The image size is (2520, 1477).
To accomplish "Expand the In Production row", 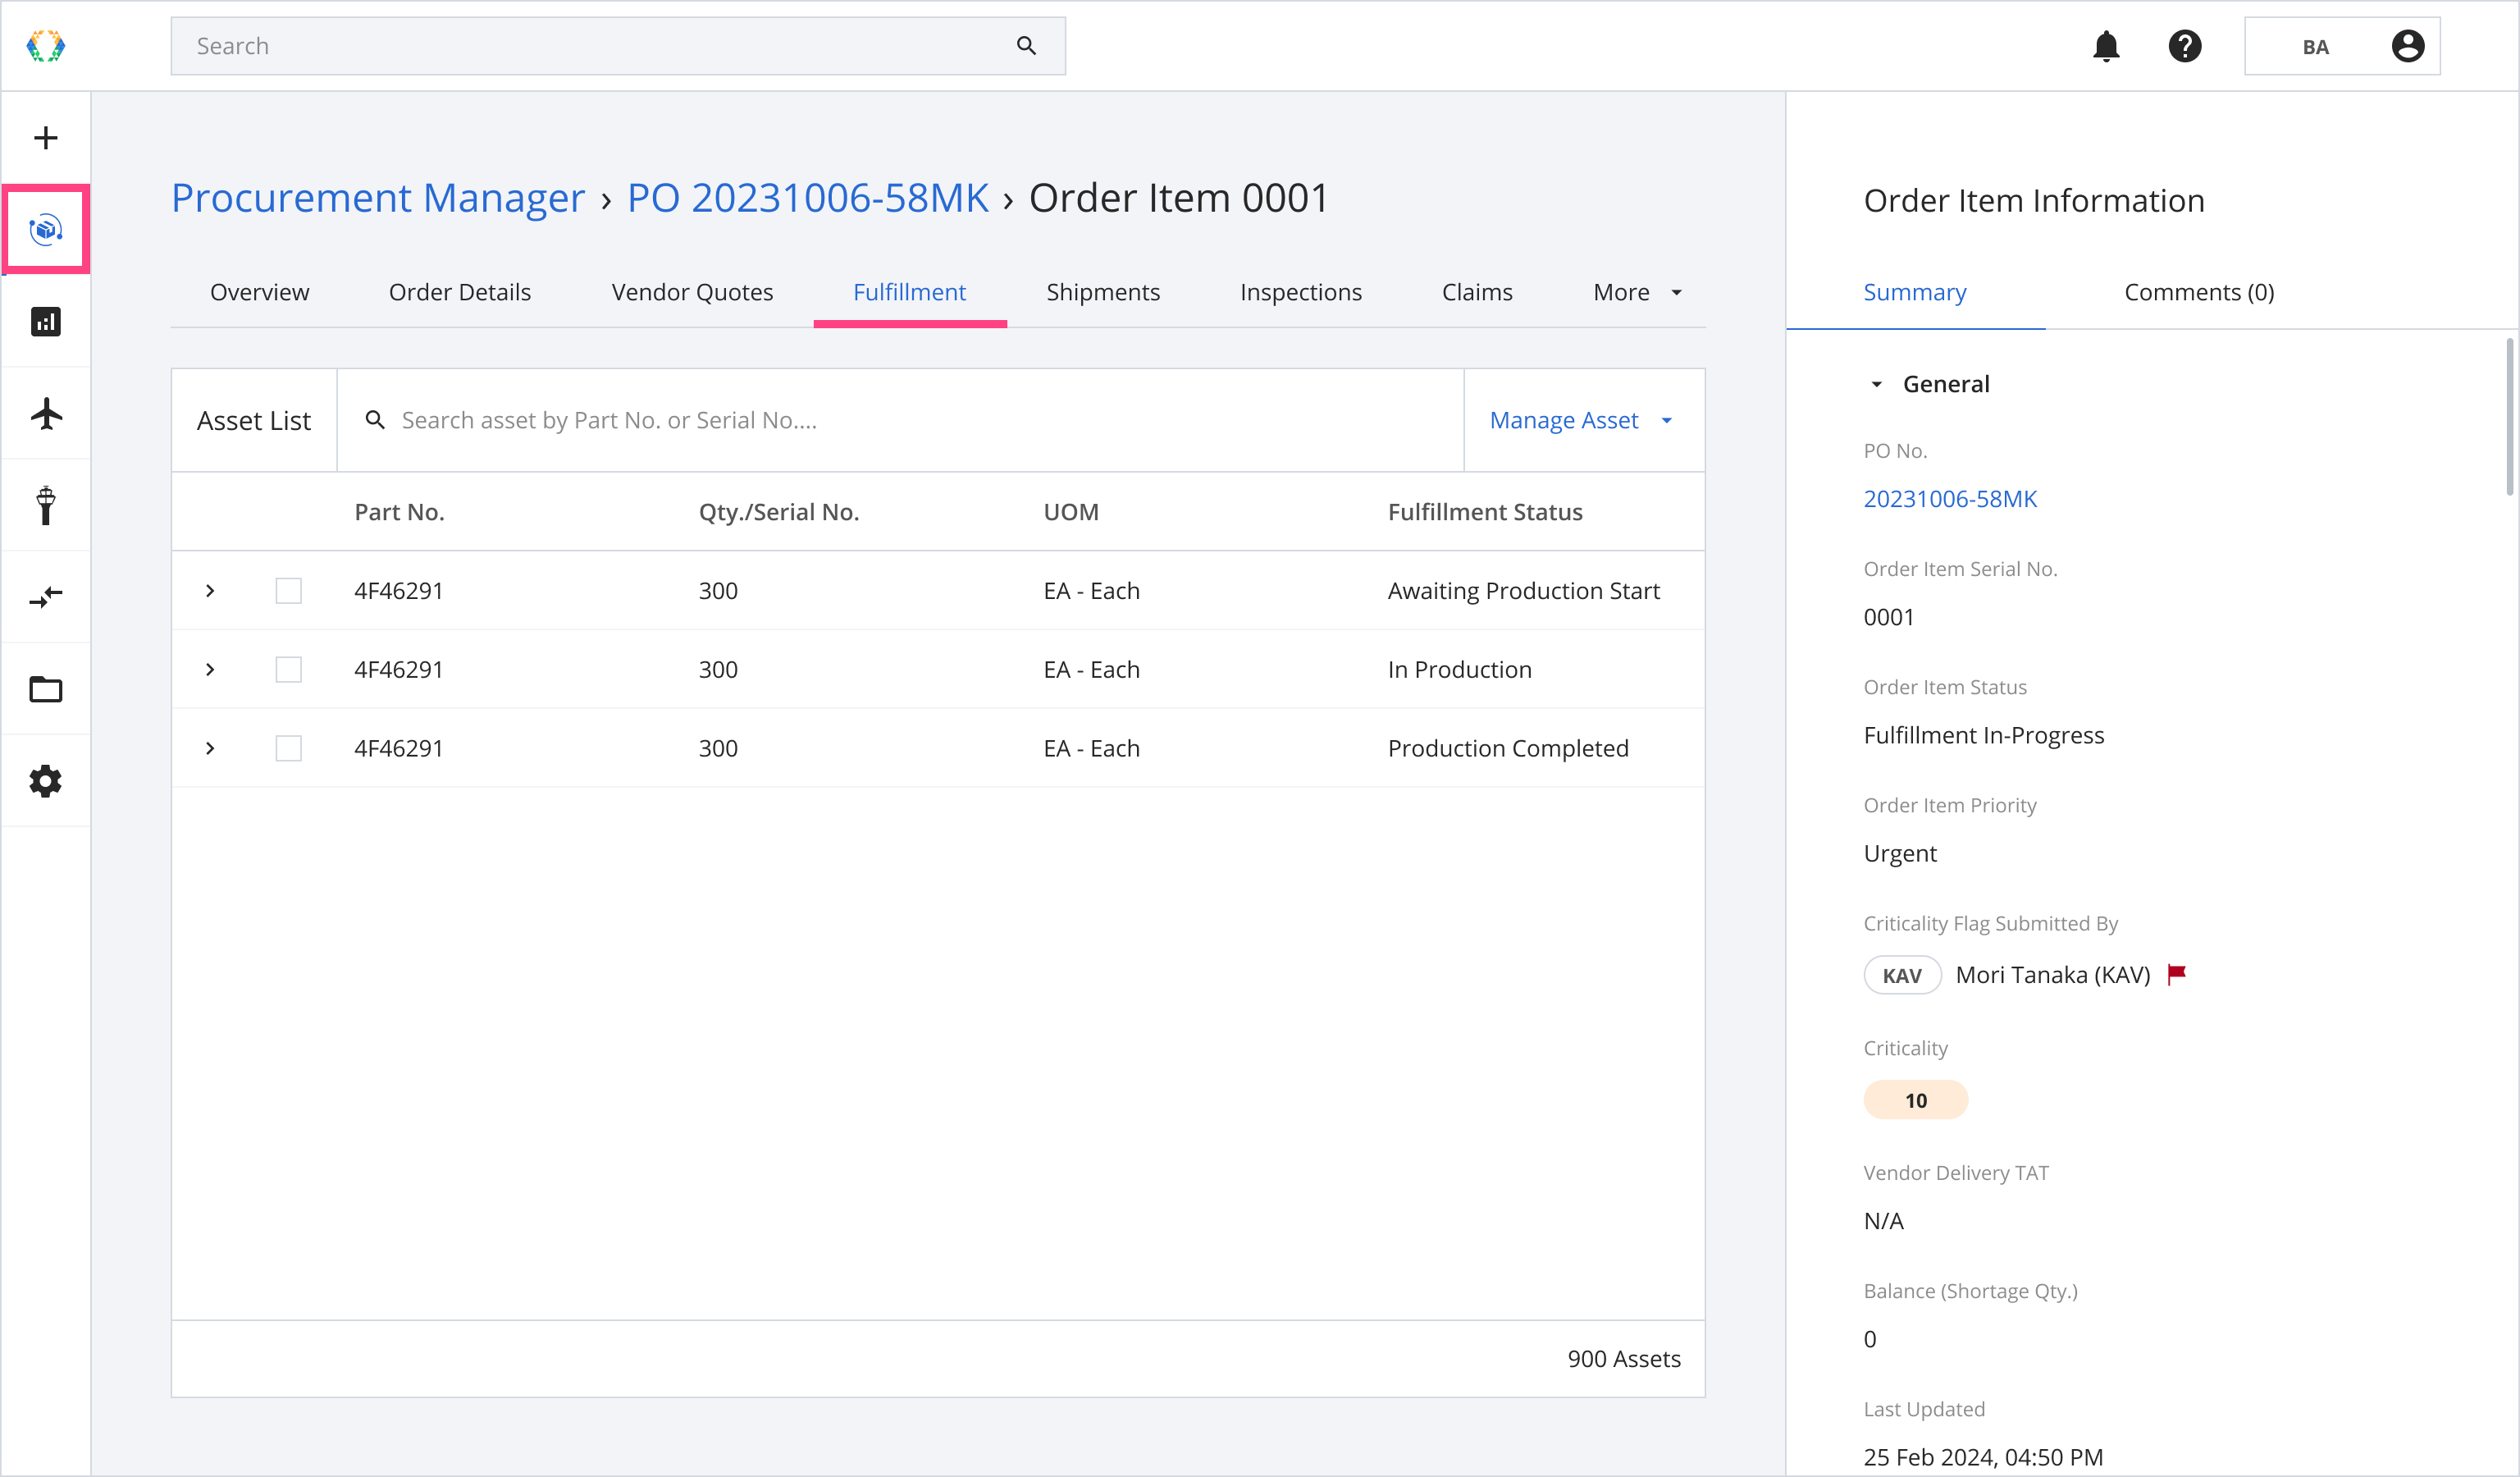I will (210, 670).
